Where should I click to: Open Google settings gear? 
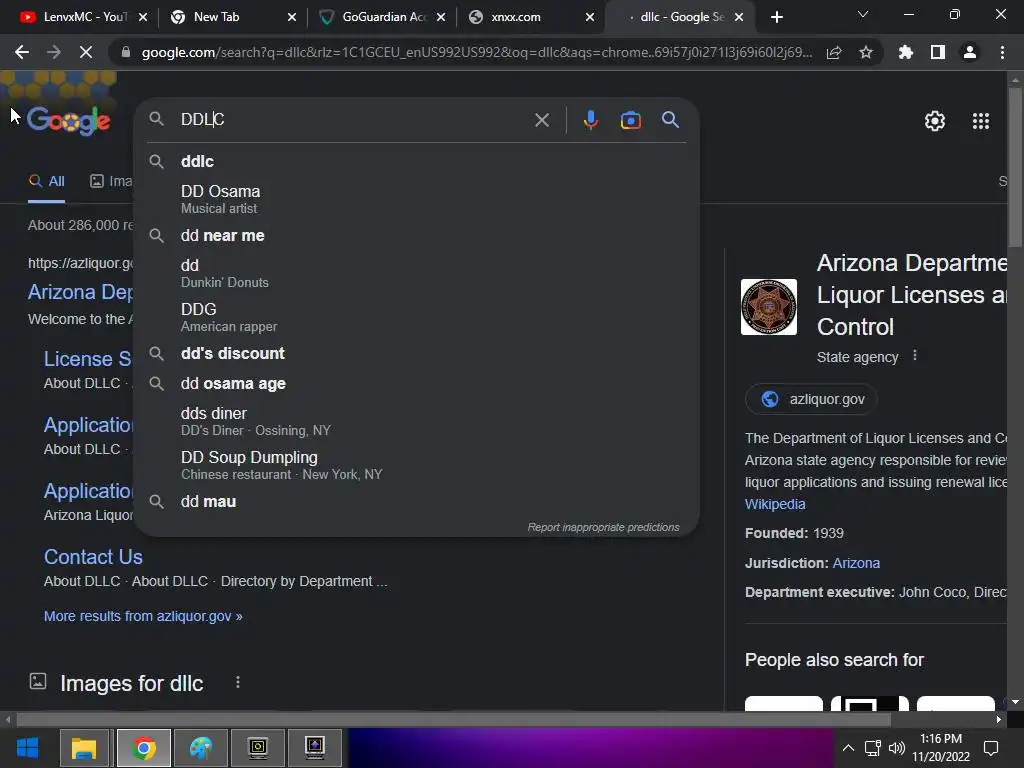click(x=935, y=121)
